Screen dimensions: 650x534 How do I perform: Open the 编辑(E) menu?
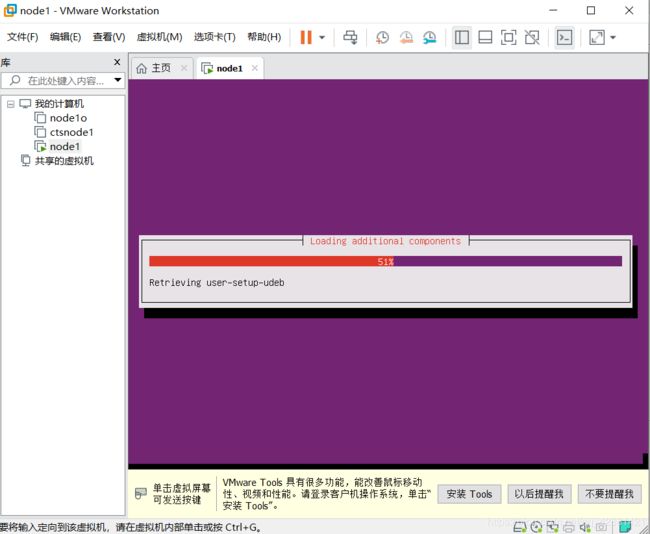tap(65, 37)
